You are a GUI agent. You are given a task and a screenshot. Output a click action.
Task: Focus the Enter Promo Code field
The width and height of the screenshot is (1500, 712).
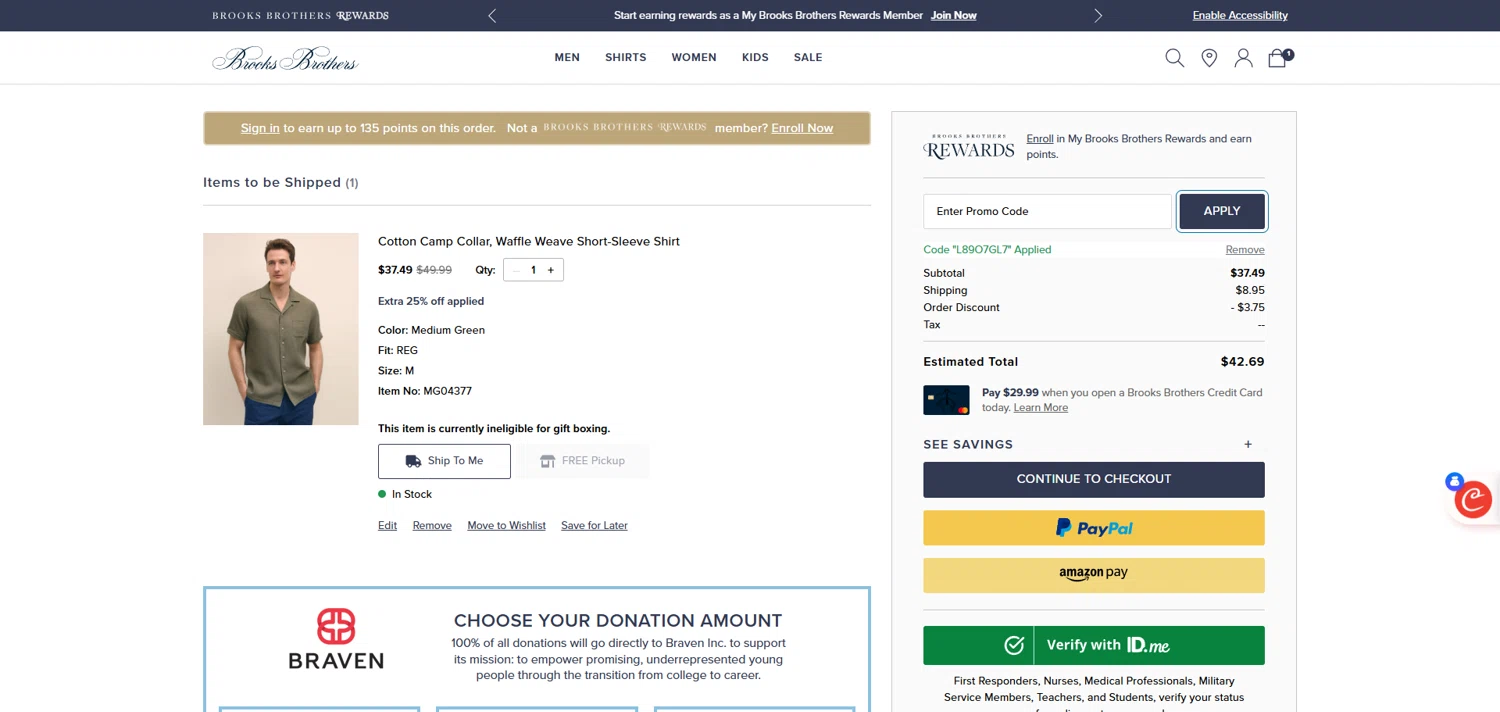1047,211
